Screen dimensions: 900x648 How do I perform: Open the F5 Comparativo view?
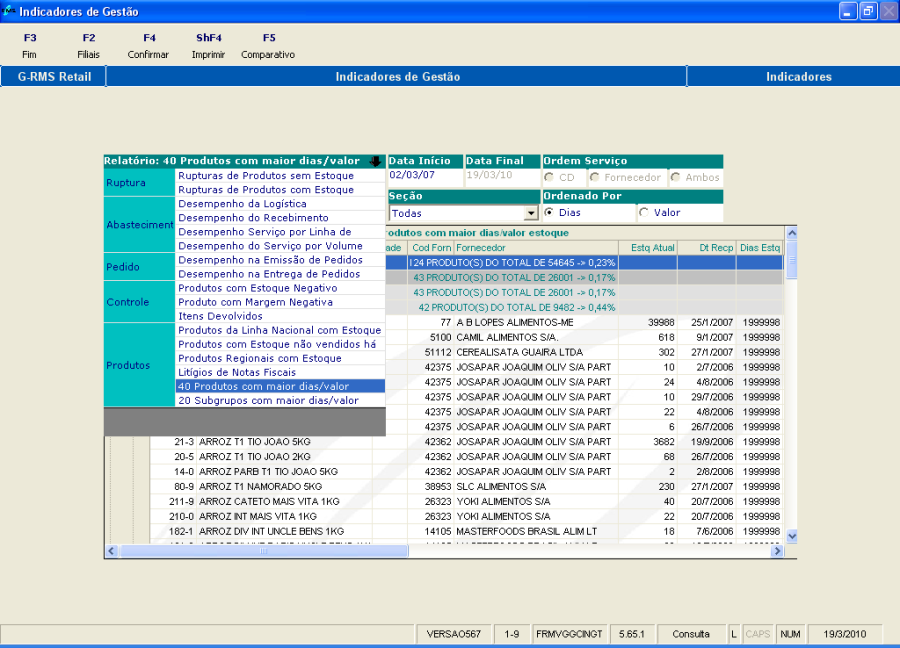coord(268,46)
